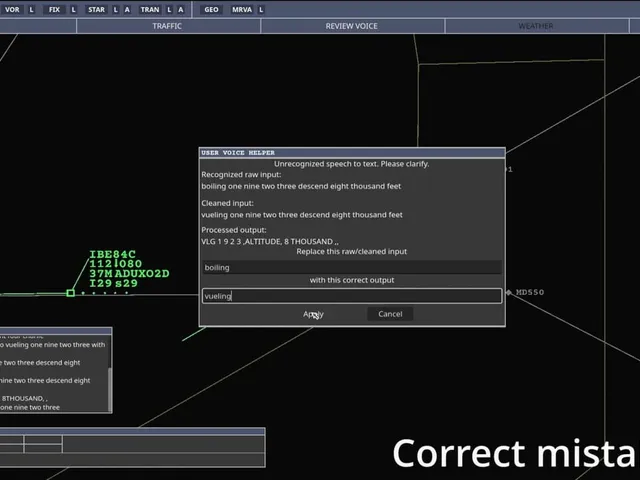Click log line '8THOUSAND, ,'
This screenshot has width=640, height=480.
24,398
